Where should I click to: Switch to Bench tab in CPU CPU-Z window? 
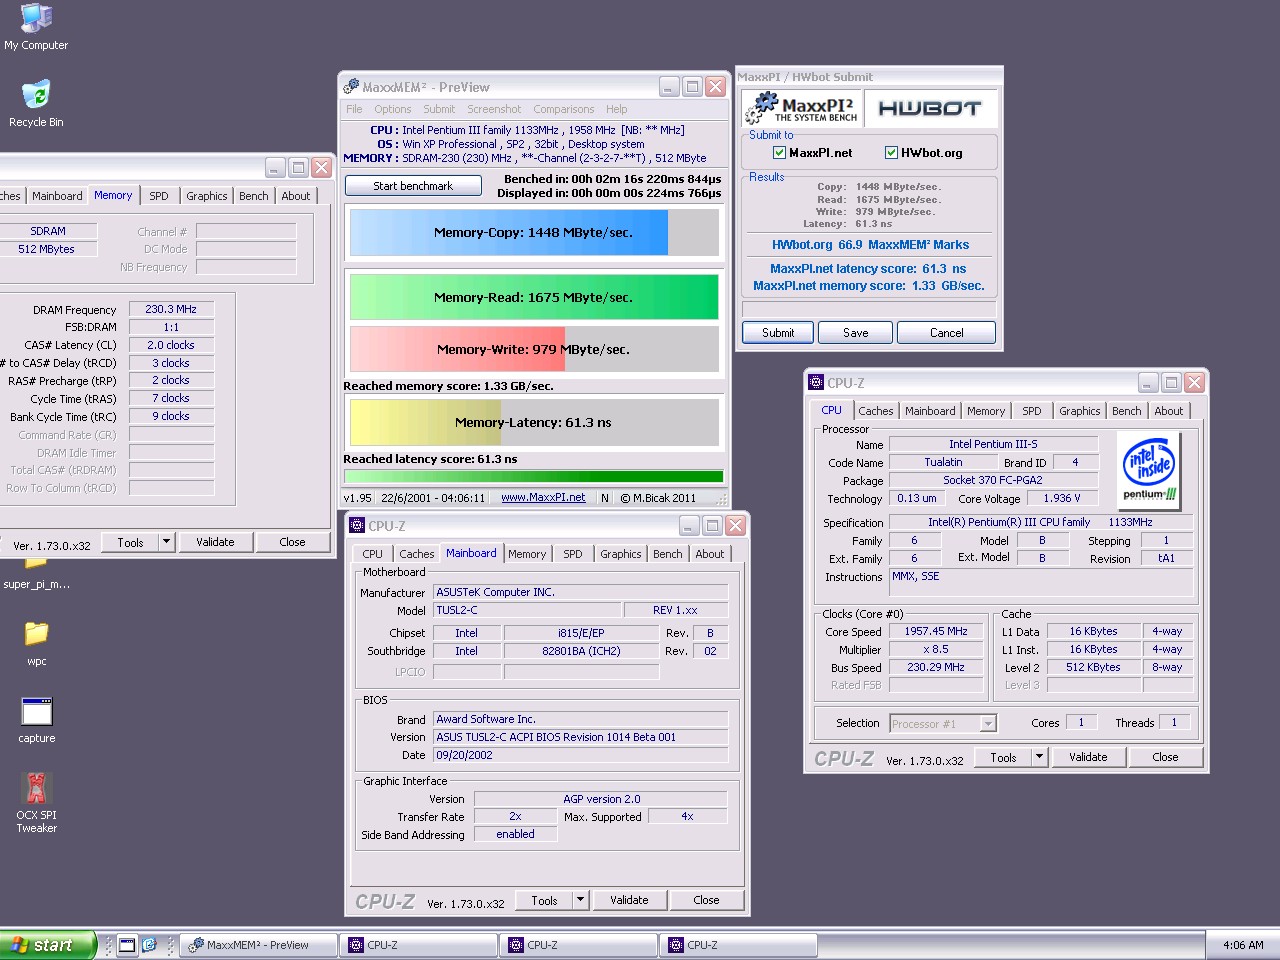1127,411
